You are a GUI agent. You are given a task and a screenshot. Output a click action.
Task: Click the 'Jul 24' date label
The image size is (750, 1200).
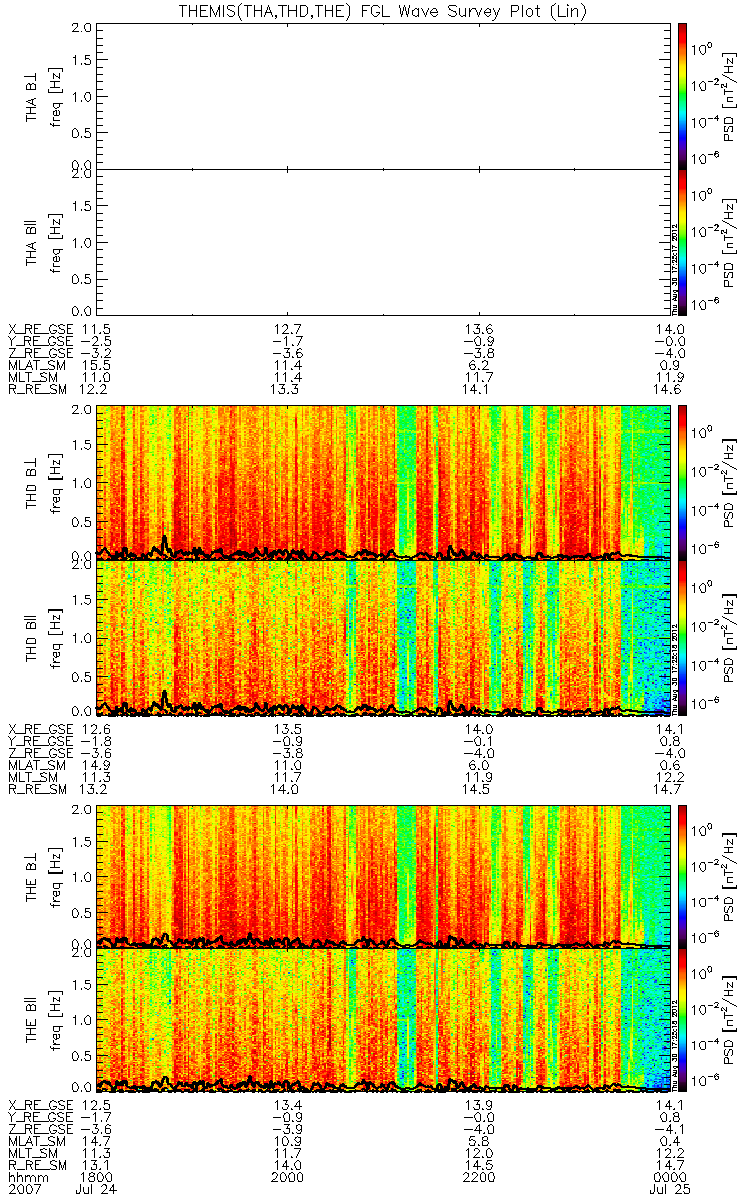point(90,1190)
